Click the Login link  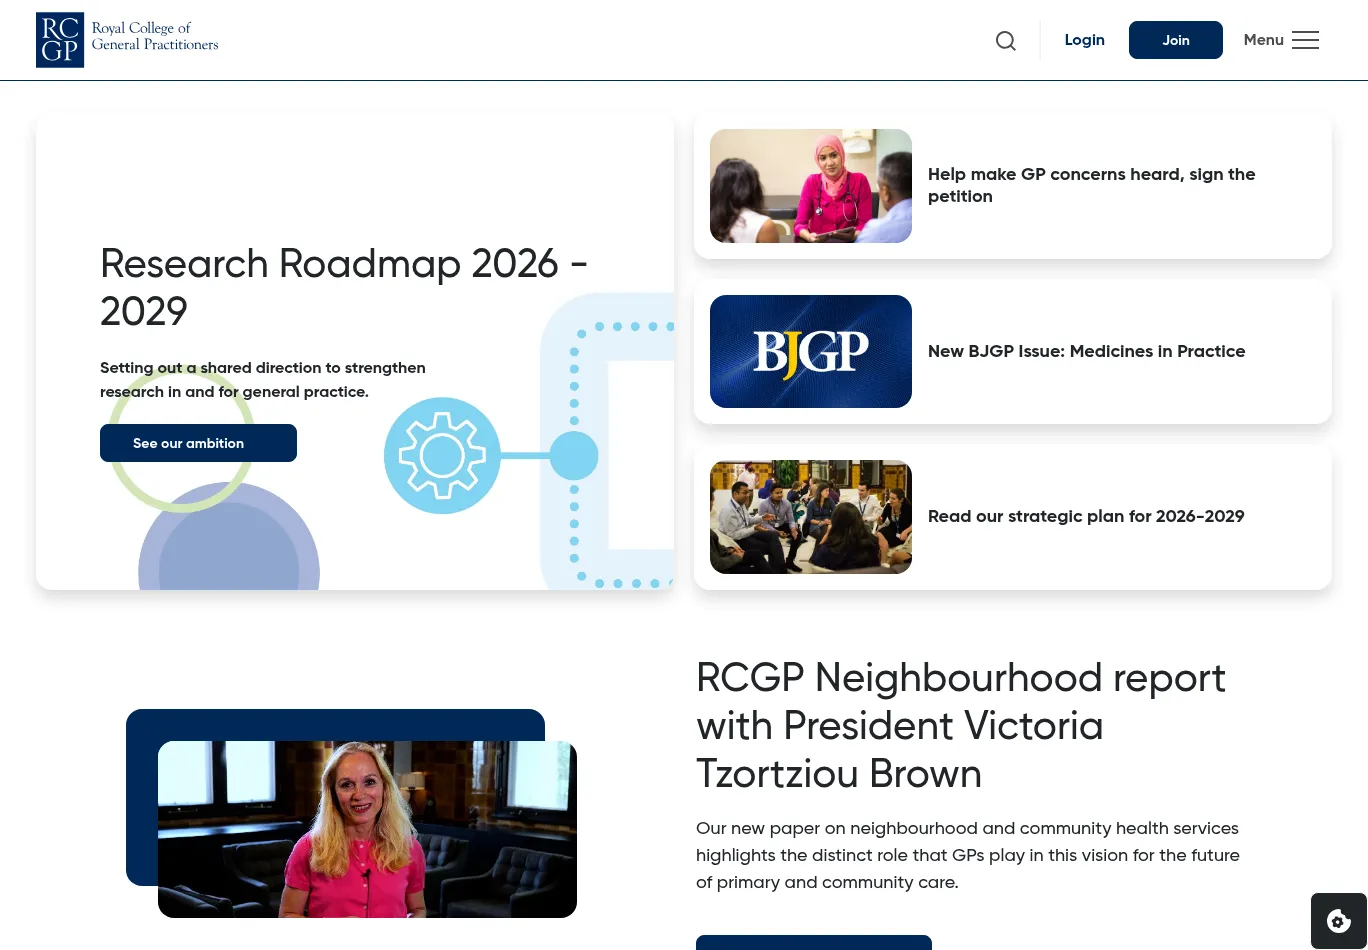(x=1084, y=40)
